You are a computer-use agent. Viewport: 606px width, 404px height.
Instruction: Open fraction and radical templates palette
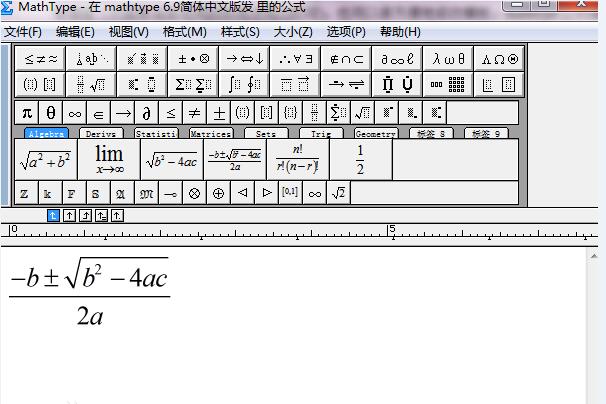91,84
